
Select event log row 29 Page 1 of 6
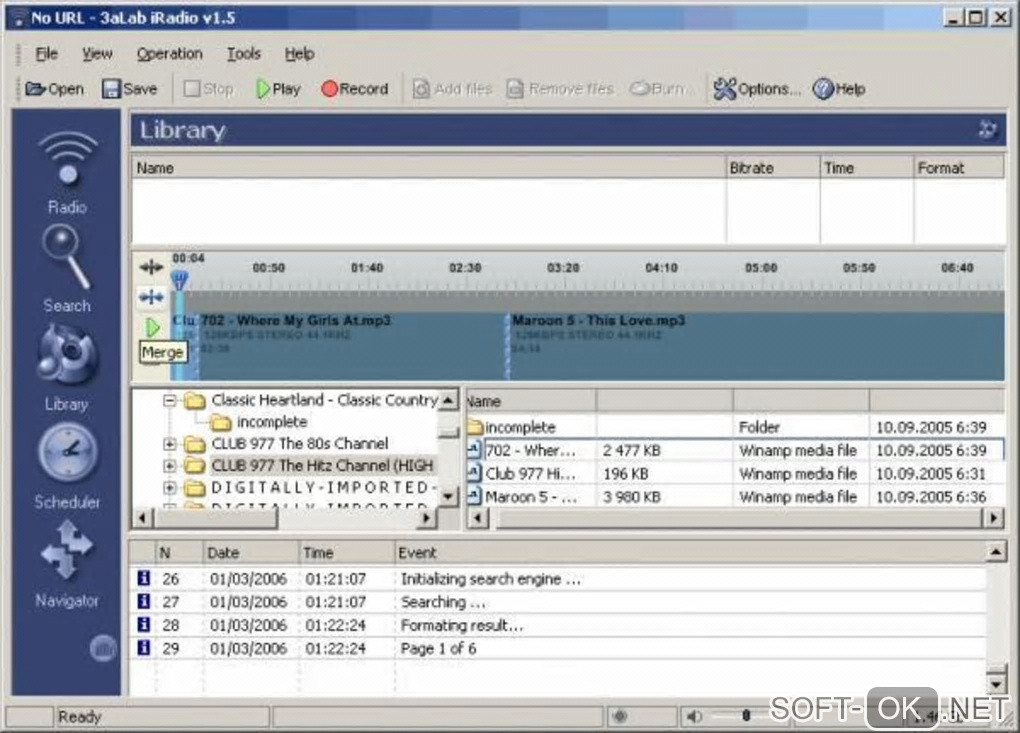(x=559, y=648)
